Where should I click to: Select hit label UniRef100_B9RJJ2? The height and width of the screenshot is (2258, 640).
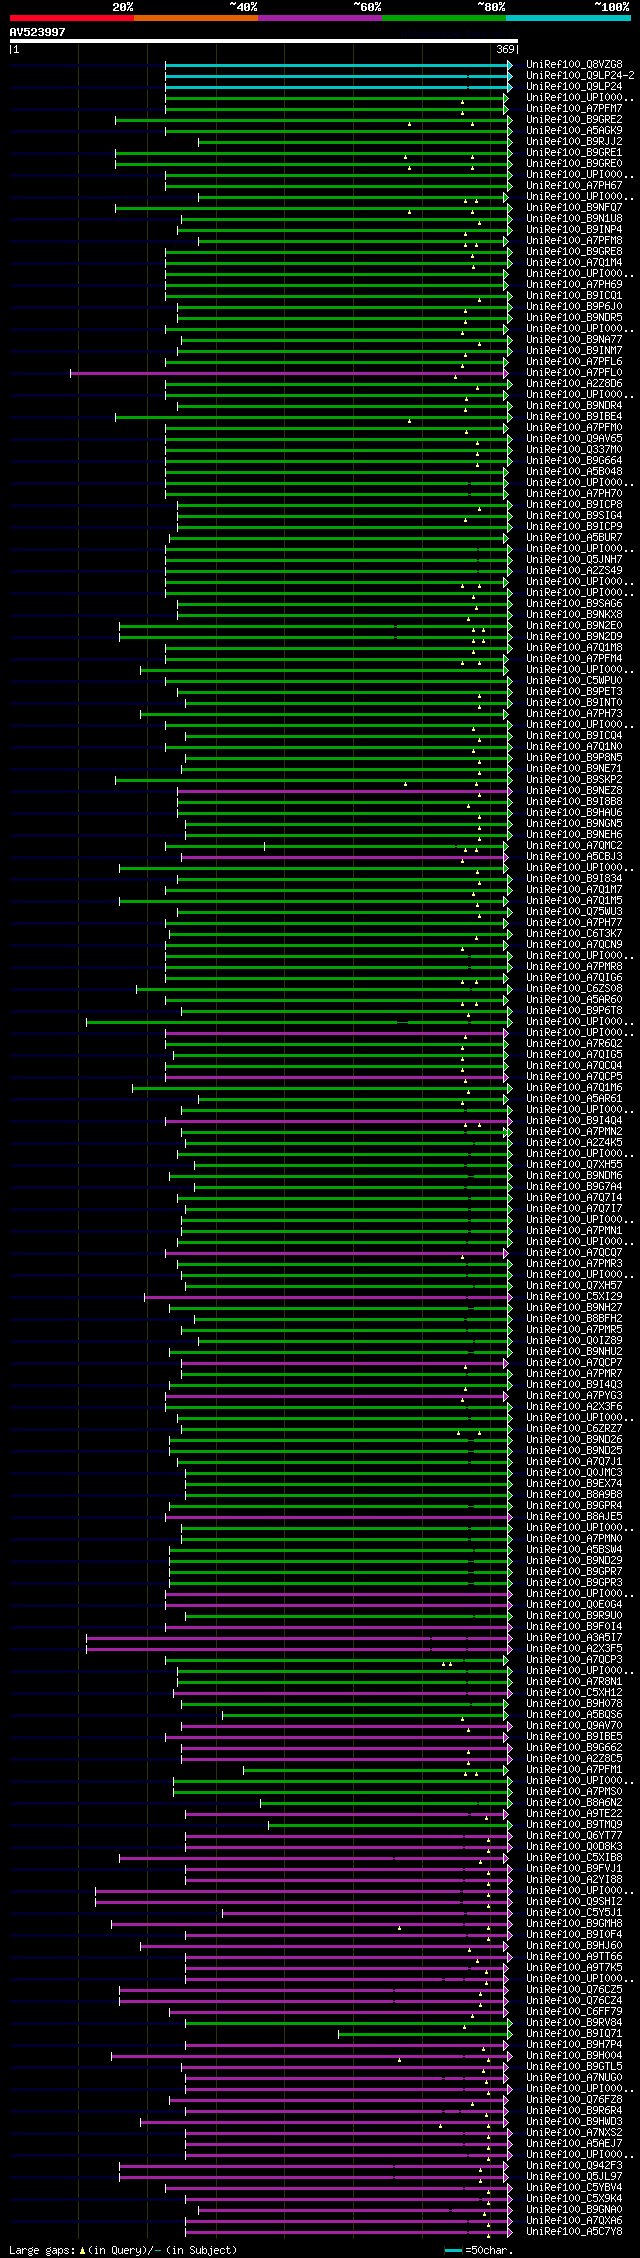(x=574, y=142)
